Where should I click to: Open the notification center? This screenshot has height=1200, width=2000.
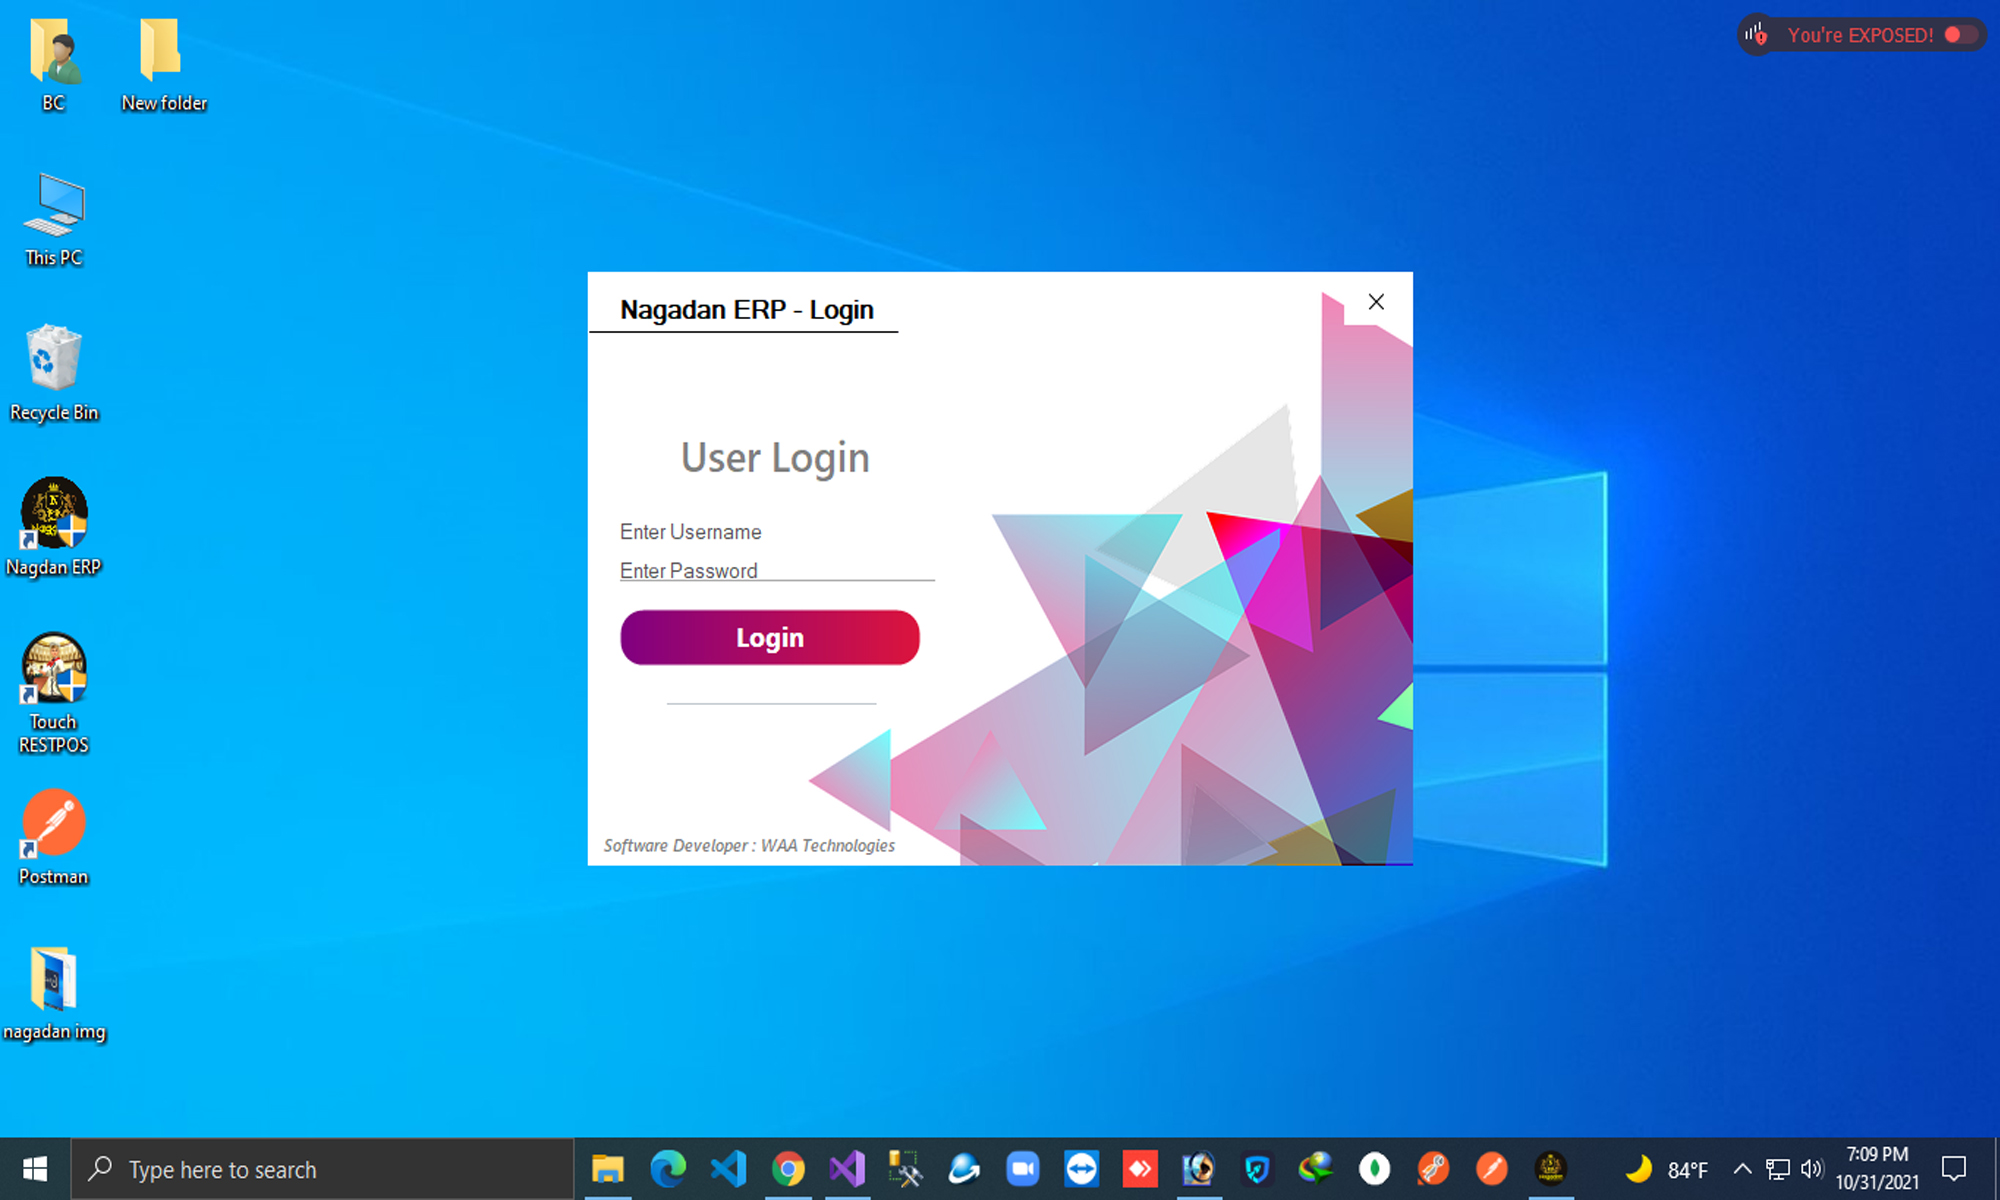tap(1954, 1169)
